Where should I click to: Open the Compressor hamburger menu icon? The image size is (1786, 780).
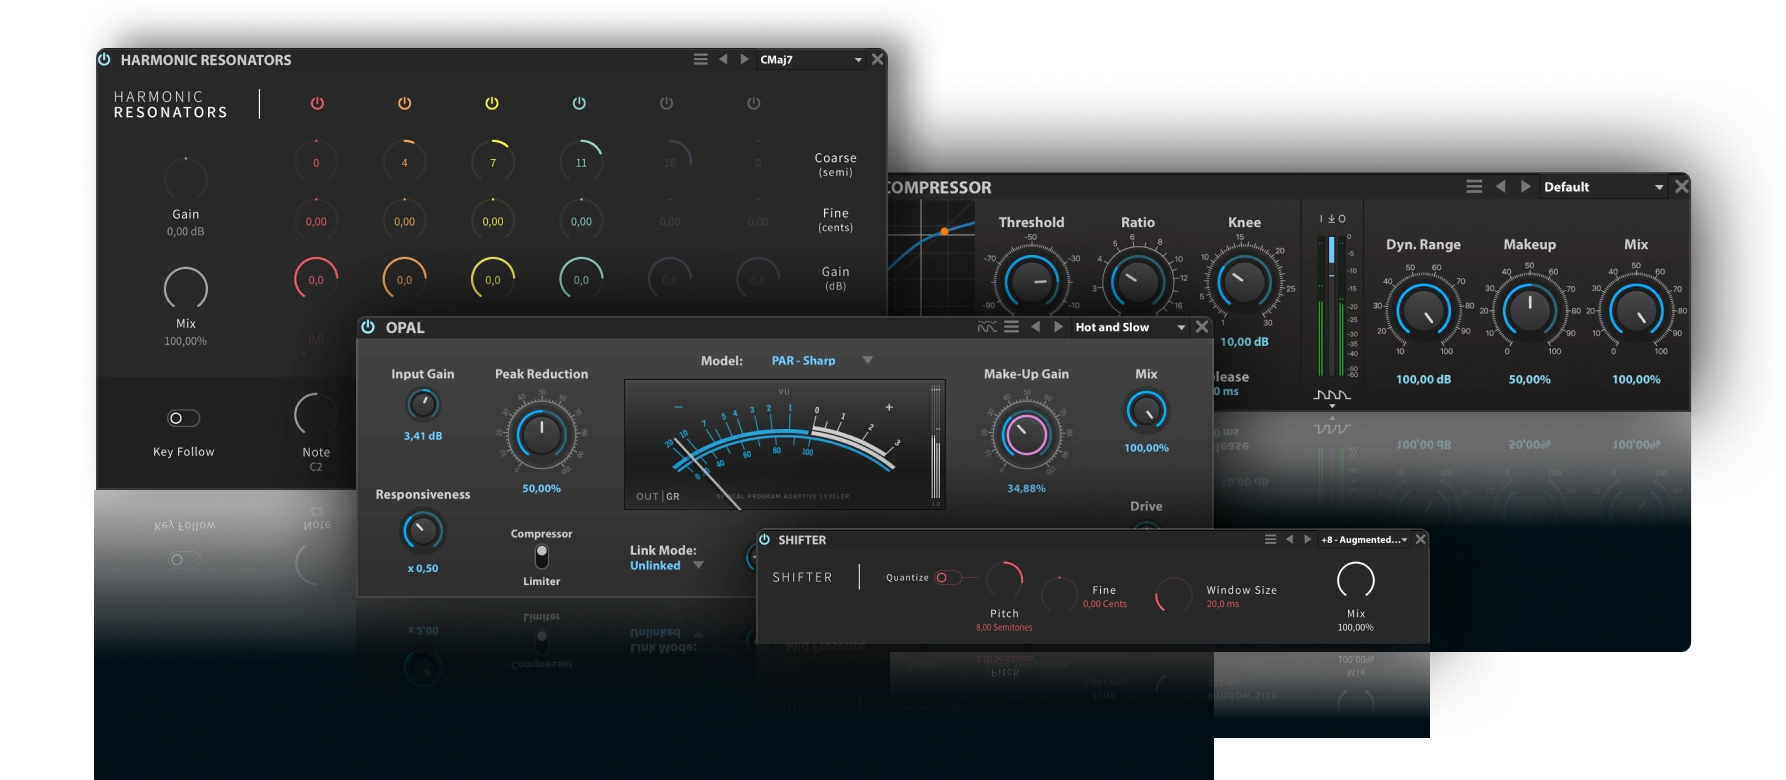pos(1474,187)
